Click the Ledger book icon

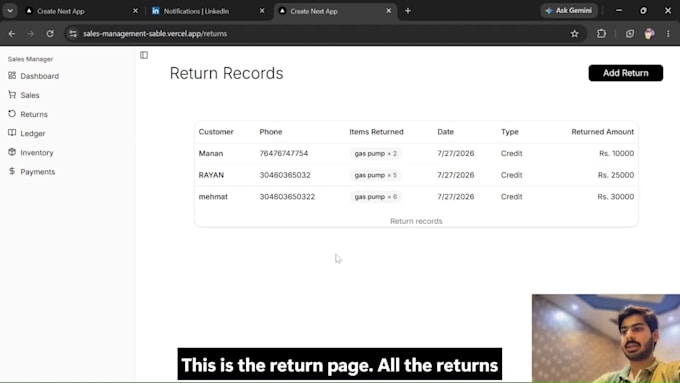click(x=12, y=133)
